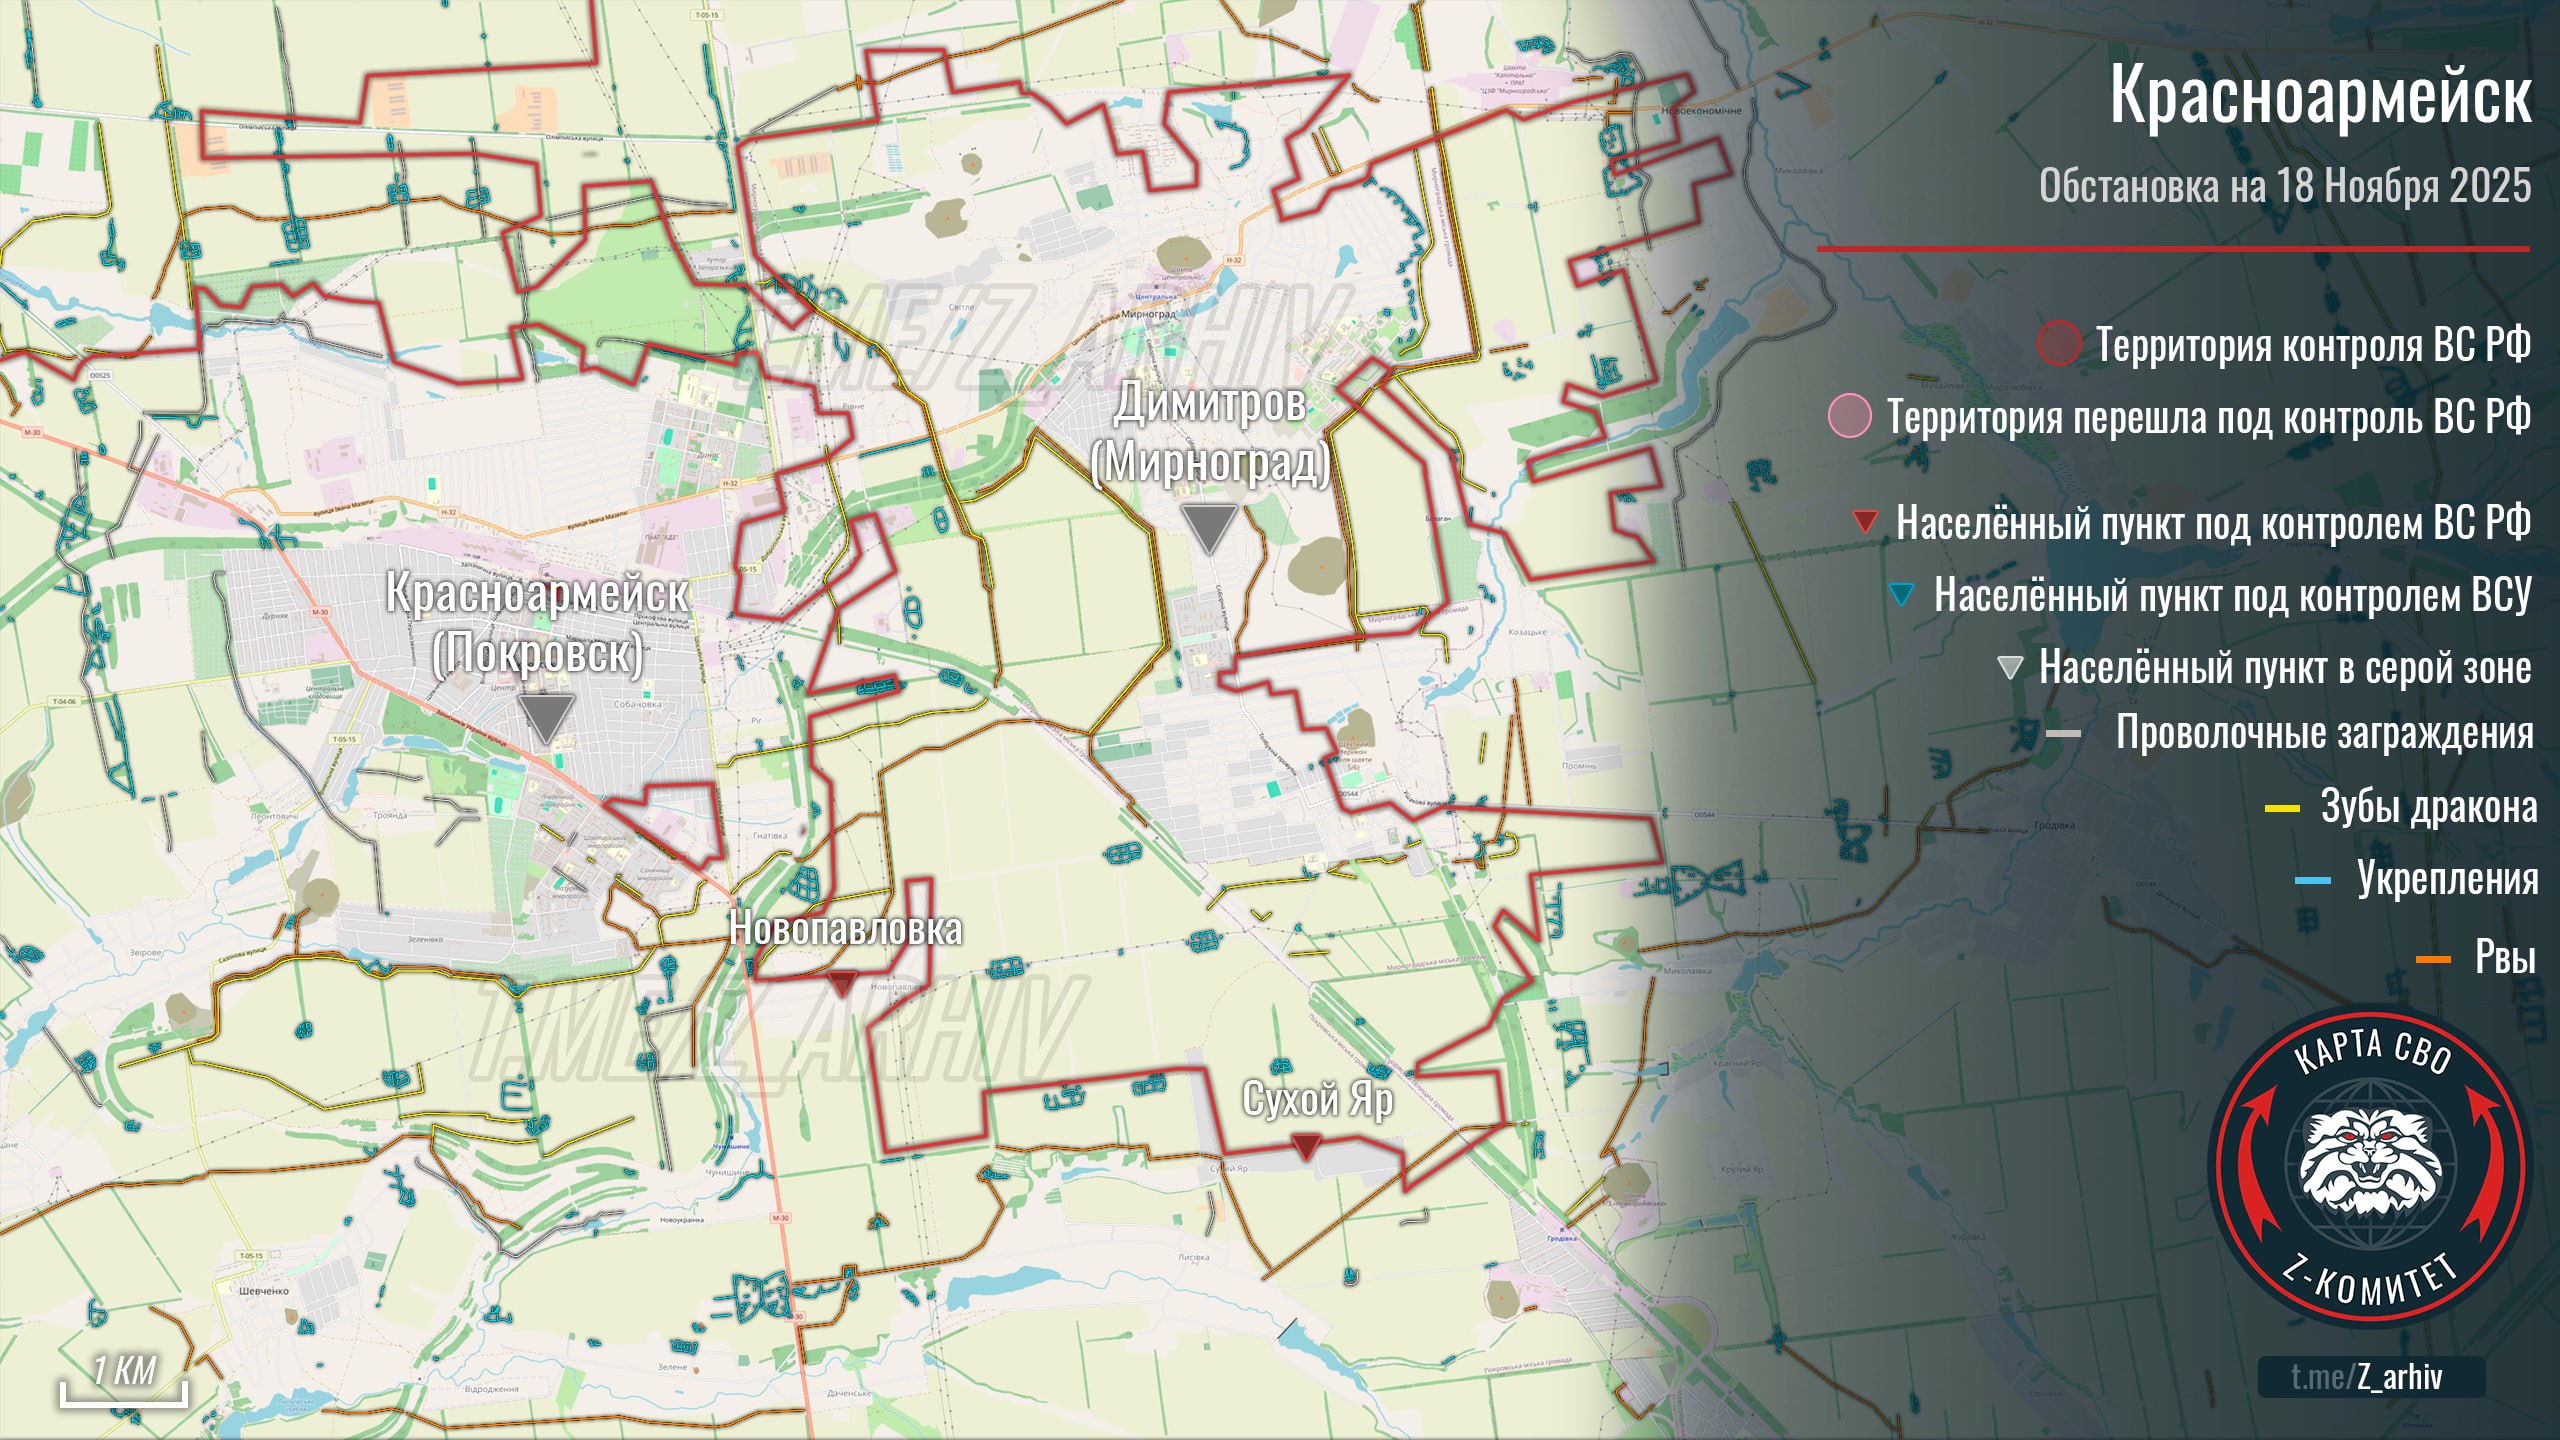Image resolution: width=2560 pixels, height=1440 pixels.
Task: Click the blue triangle legend icon for ВСУ
Action: coord(1902,594)
